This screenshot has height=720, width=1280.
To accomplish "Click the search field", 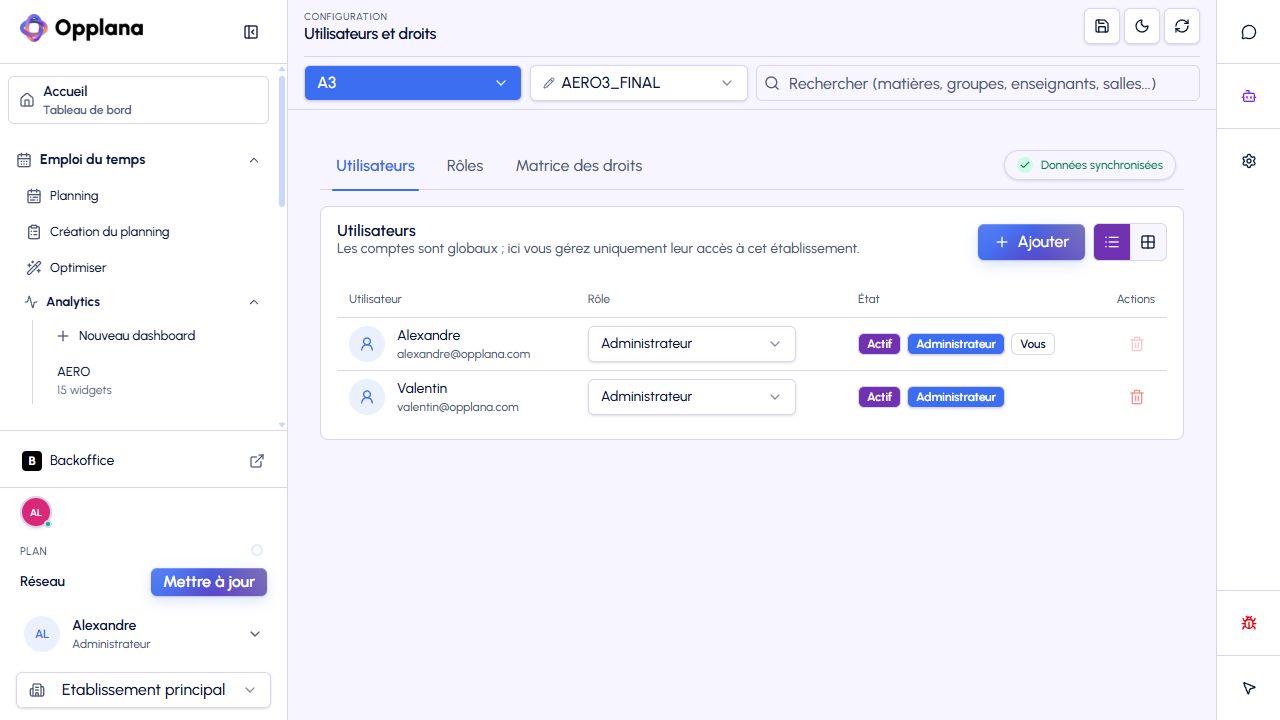I will click(977, 83).
